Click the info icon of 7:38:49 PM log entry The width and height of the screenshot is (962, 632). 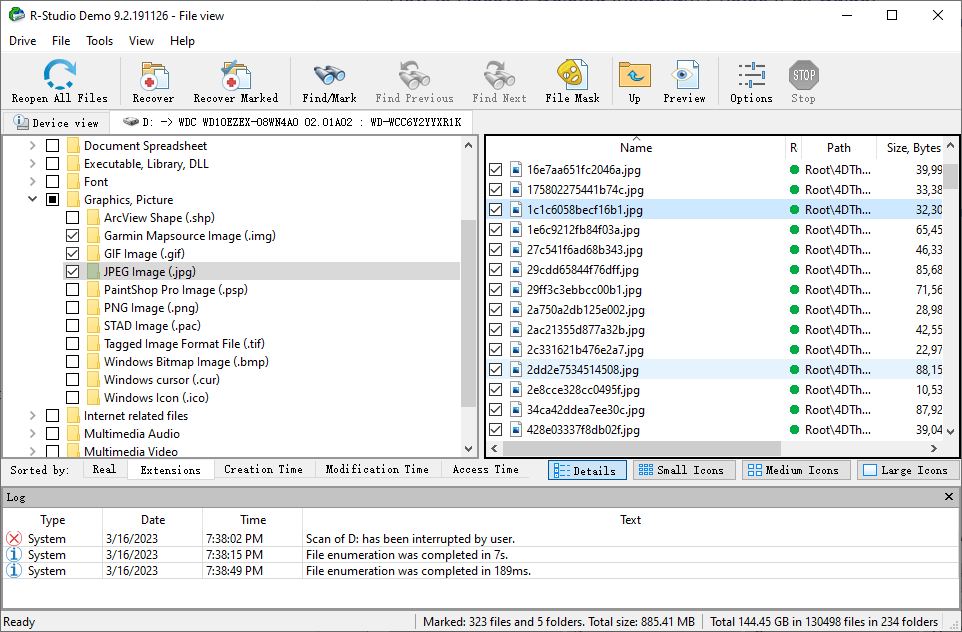(13, 571)
